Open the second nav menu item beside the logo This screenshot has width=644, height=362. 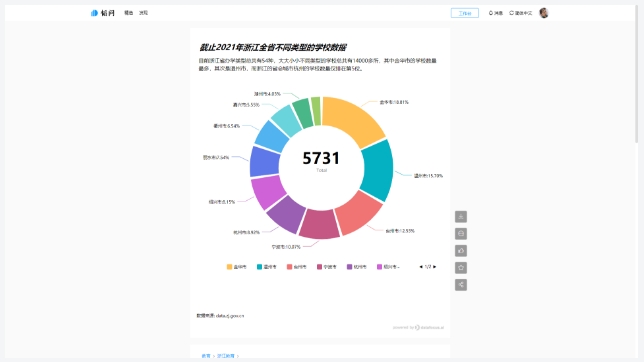(143, 13)
